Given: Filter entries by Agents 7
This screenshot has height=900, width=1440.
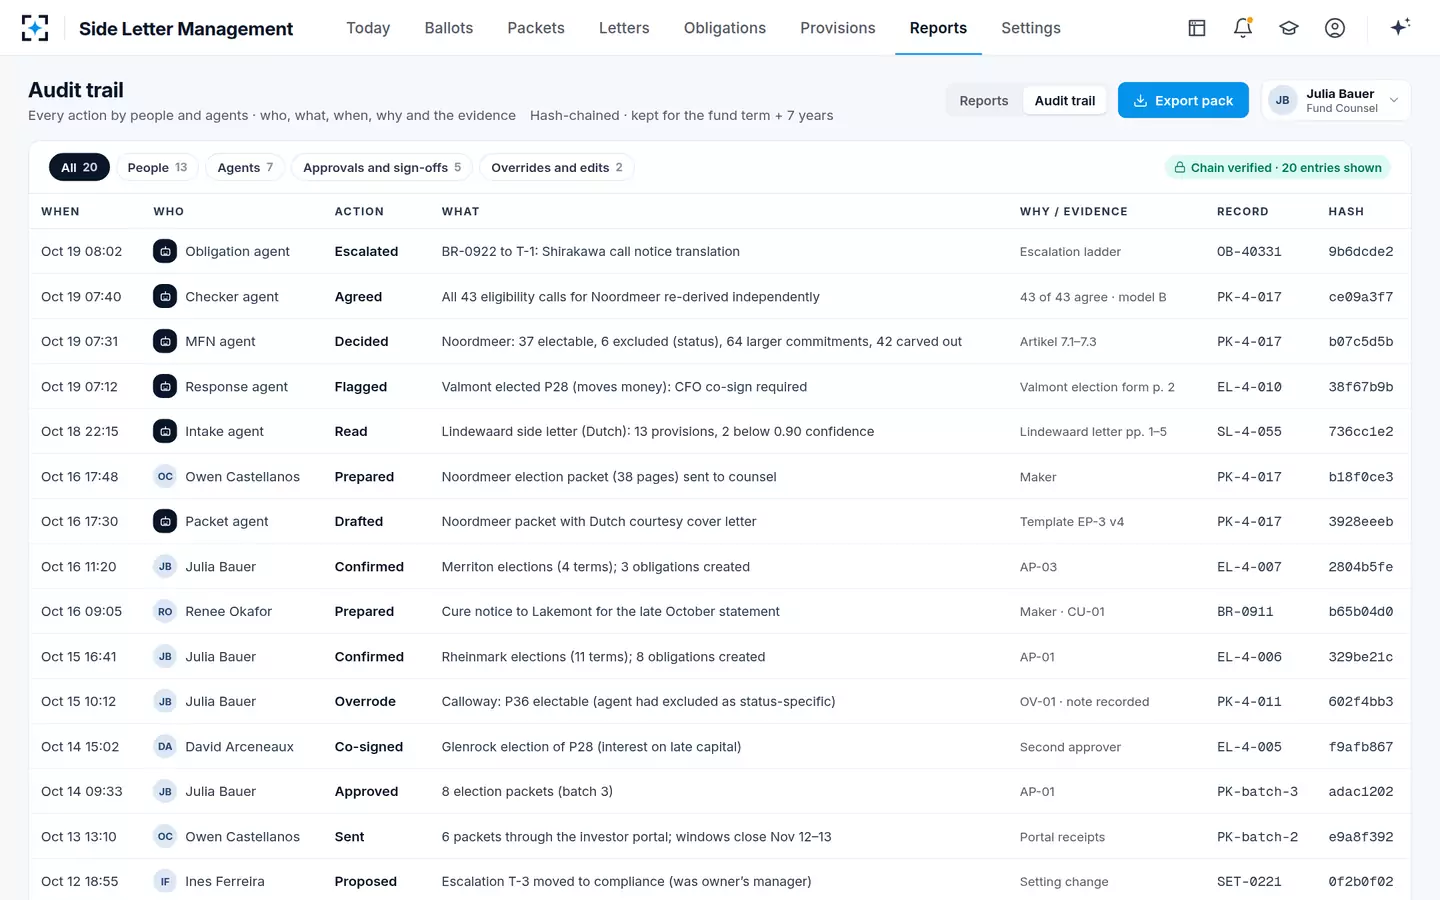Looking at the screenshot, I should (245, 167).
